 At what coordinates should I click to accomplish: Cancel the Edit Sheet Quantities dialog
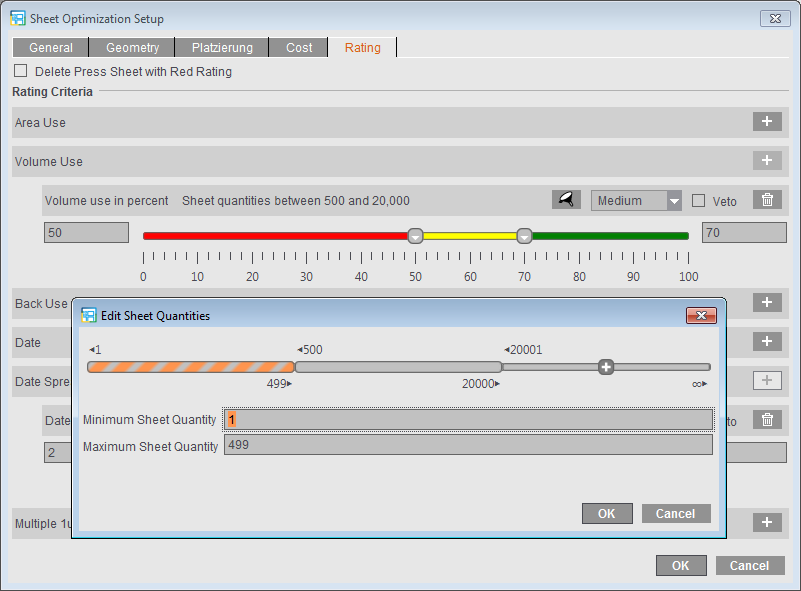(676, 513)
